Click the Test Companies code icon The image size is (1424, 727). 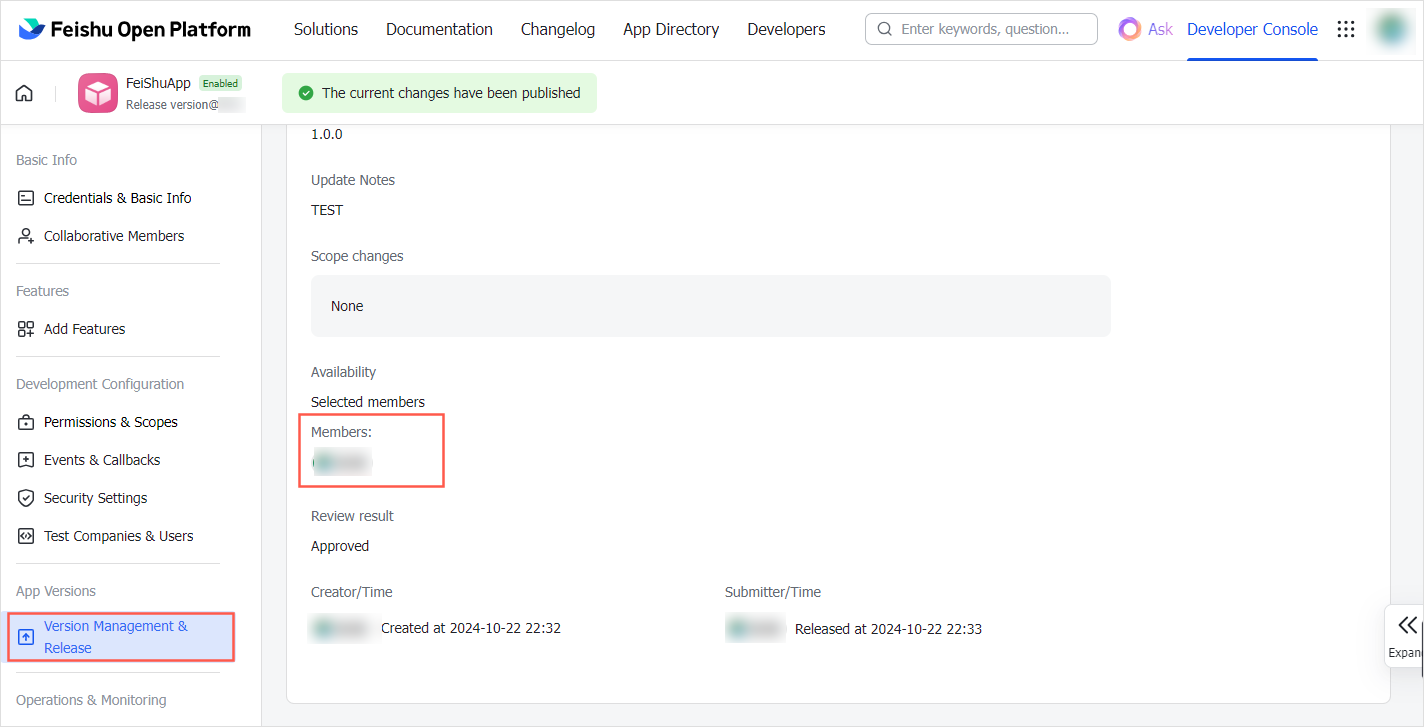26,536
